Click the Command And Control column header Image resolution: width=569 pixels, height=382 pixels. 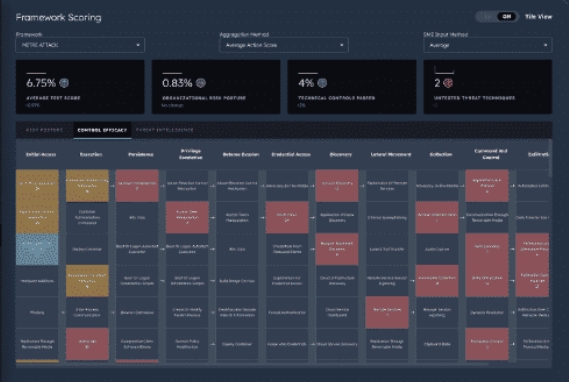pyautogui.click(x=491, y=154)
